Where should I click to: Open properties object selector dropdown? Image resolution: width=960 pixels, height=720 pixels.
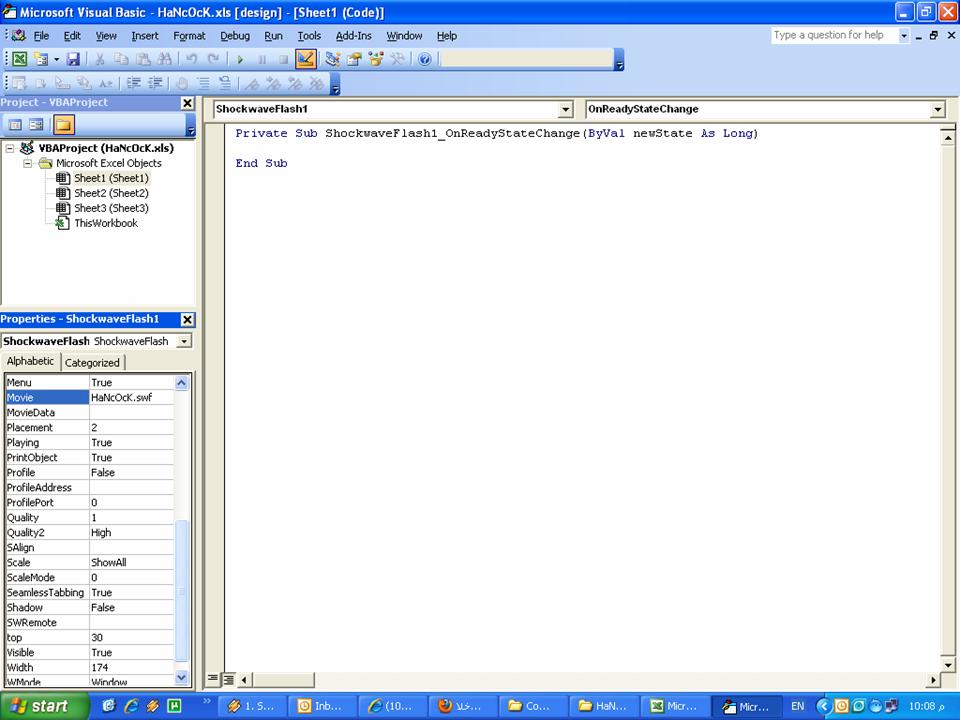coord(184,341)
